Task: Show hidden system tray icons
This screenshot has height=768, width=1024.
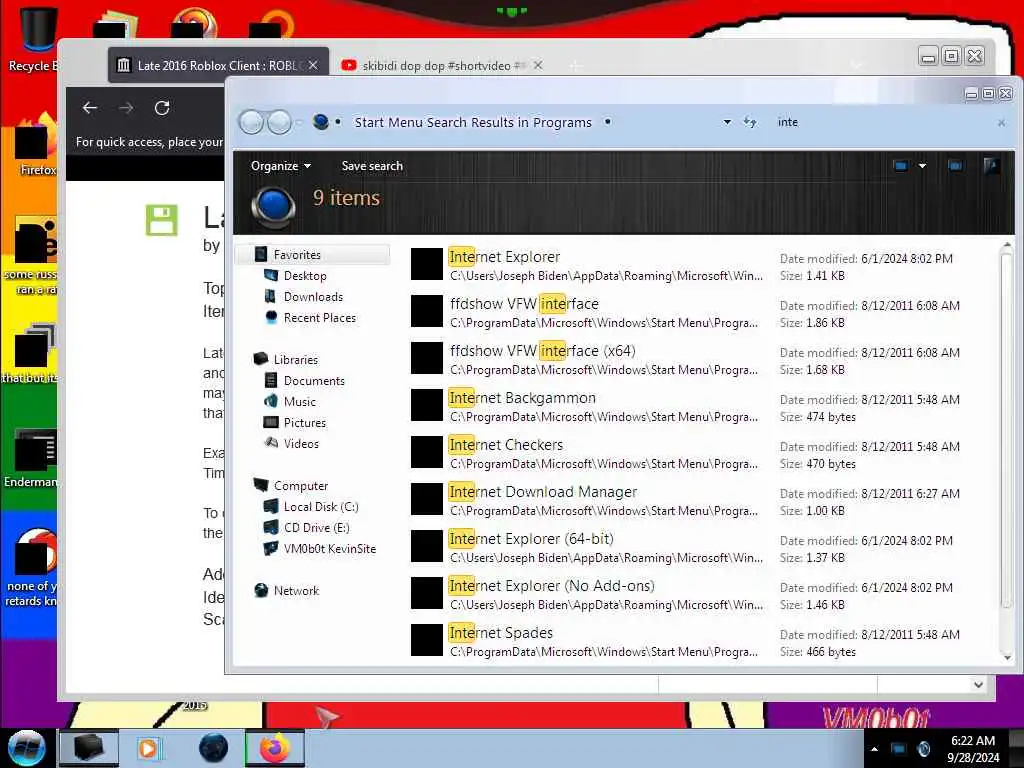Action: click(x=874, y=749)
